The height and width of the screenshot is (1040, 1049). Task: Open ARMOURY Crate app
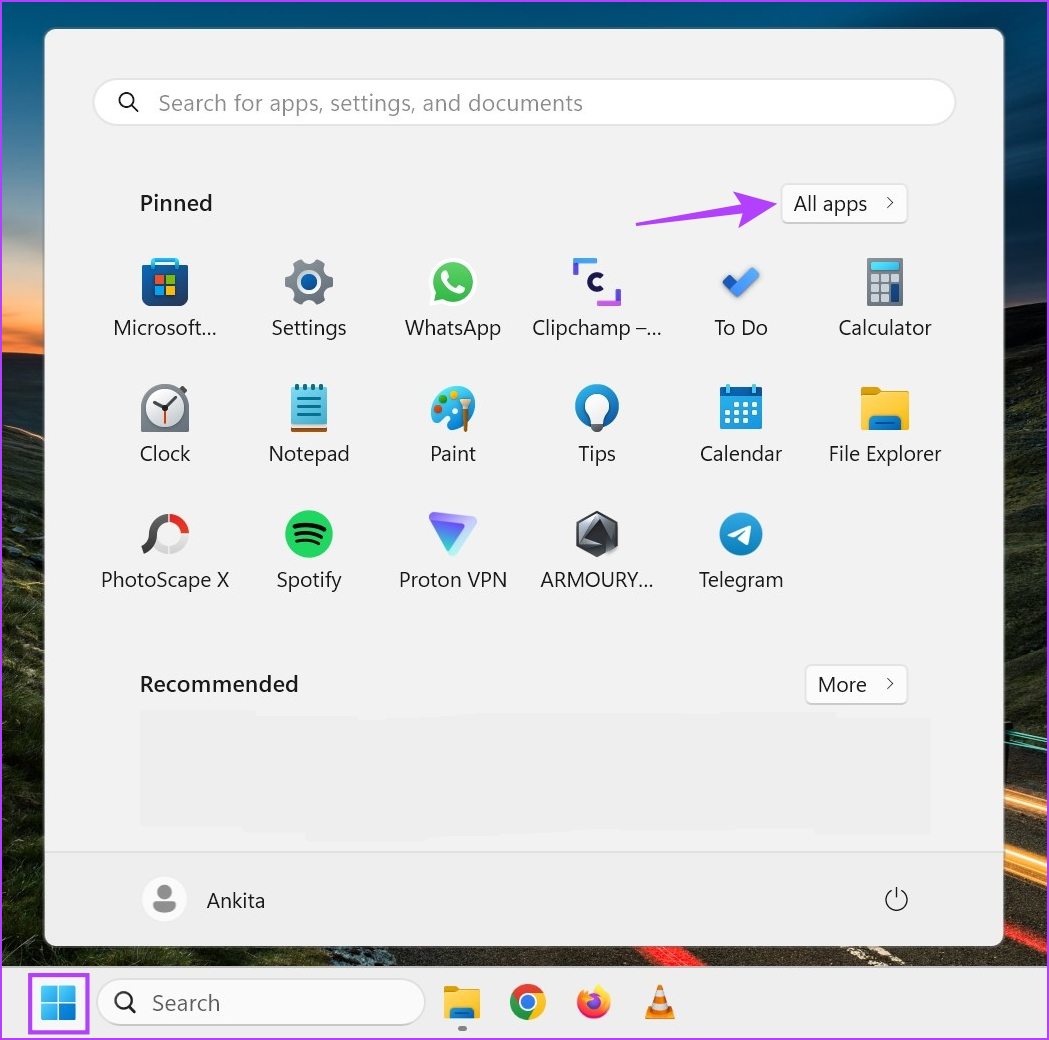596,550
